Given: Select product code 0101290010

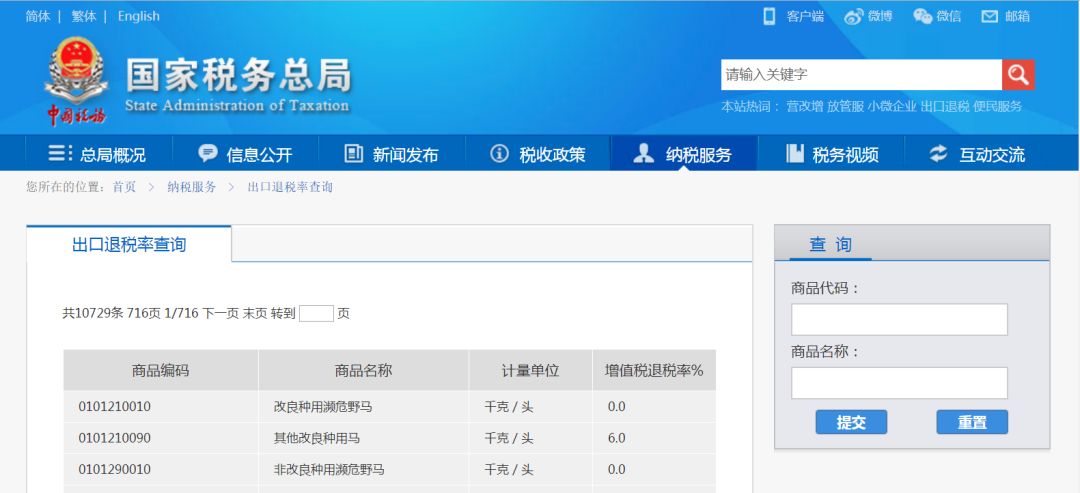Looking at the screenshot, I should [114, 470].
